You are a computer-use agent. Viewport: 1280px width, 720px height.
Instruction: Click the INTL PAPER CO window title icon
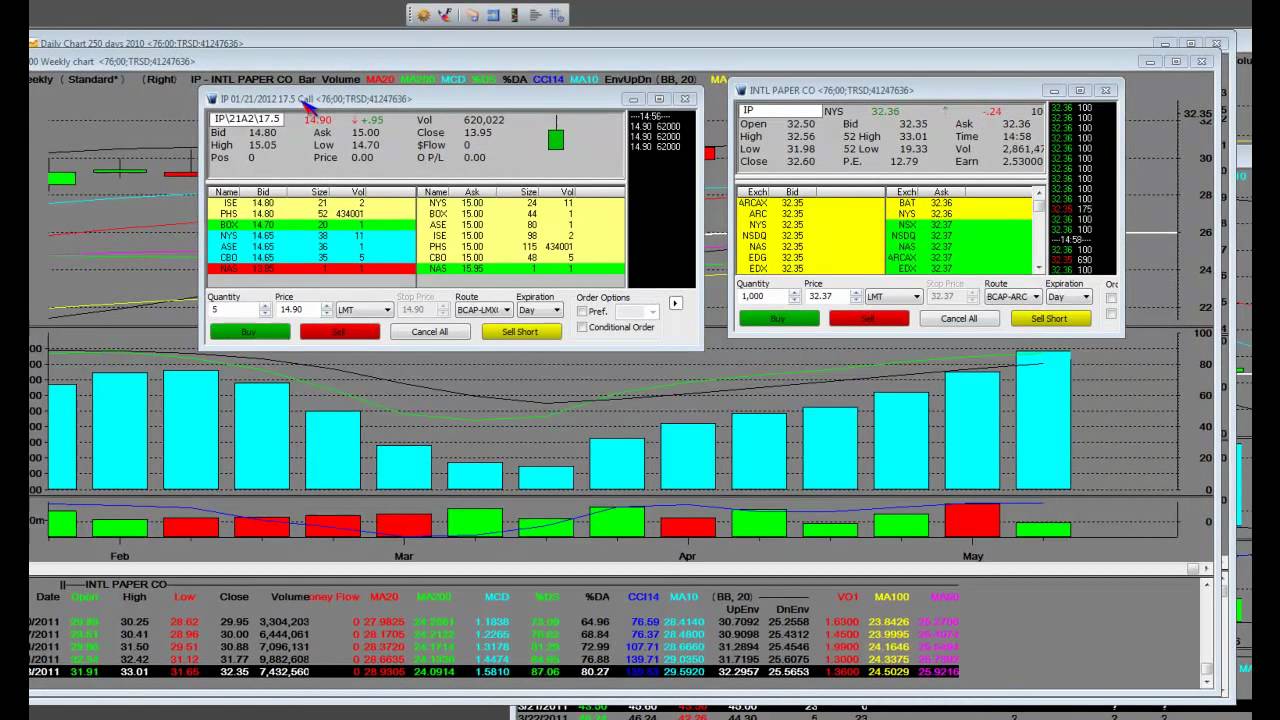741,90
